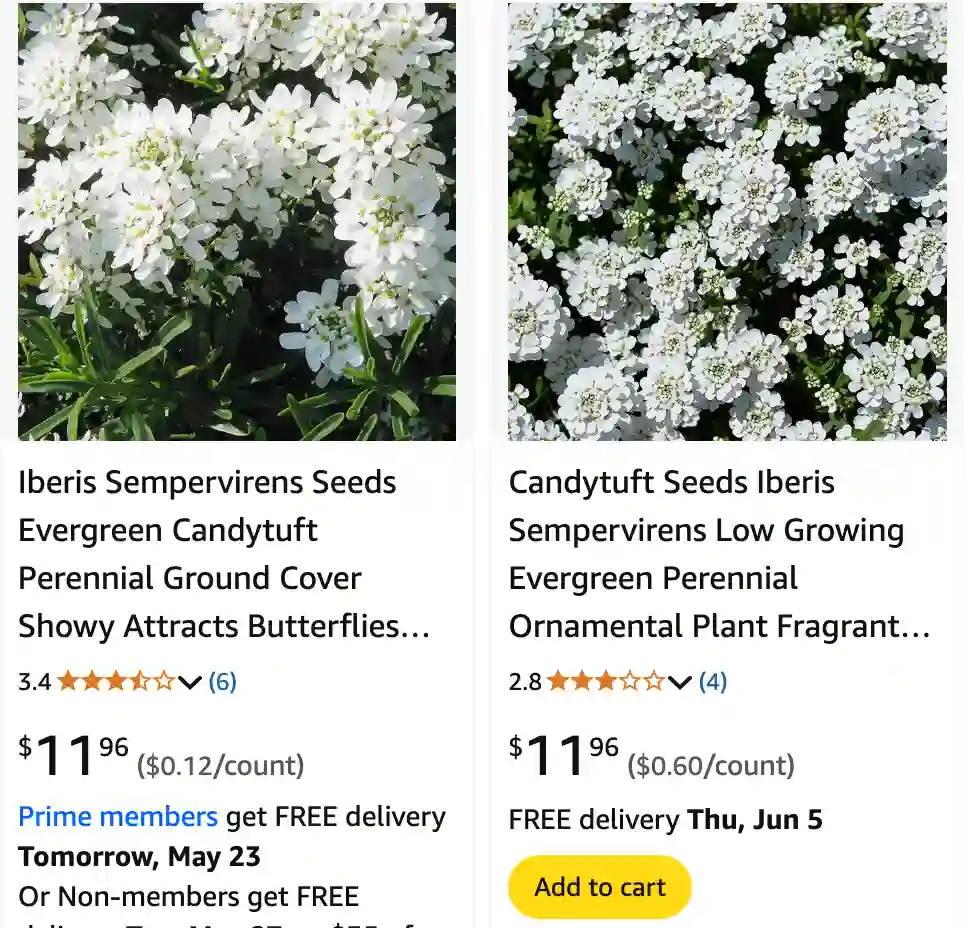
Task: Click the Thu, Jun 5 delivery date
Action: click(x=754, y=820)
